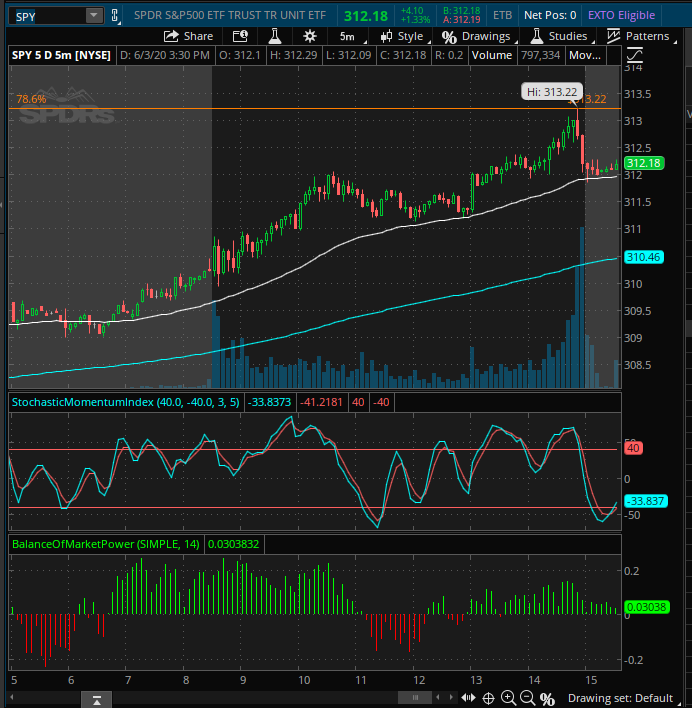This screenshot has height=708, width=692.
Task: Click the C: 312.18 close value
Action: tap(403, 55)
